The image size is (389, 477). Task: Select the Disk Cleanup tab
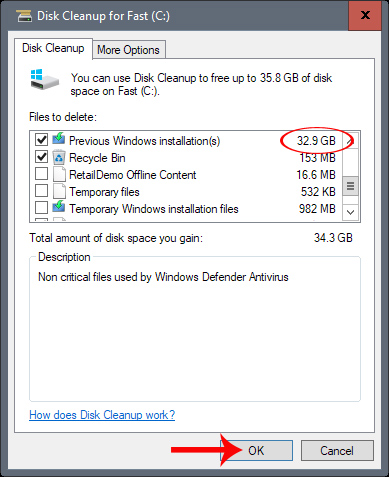53,48
